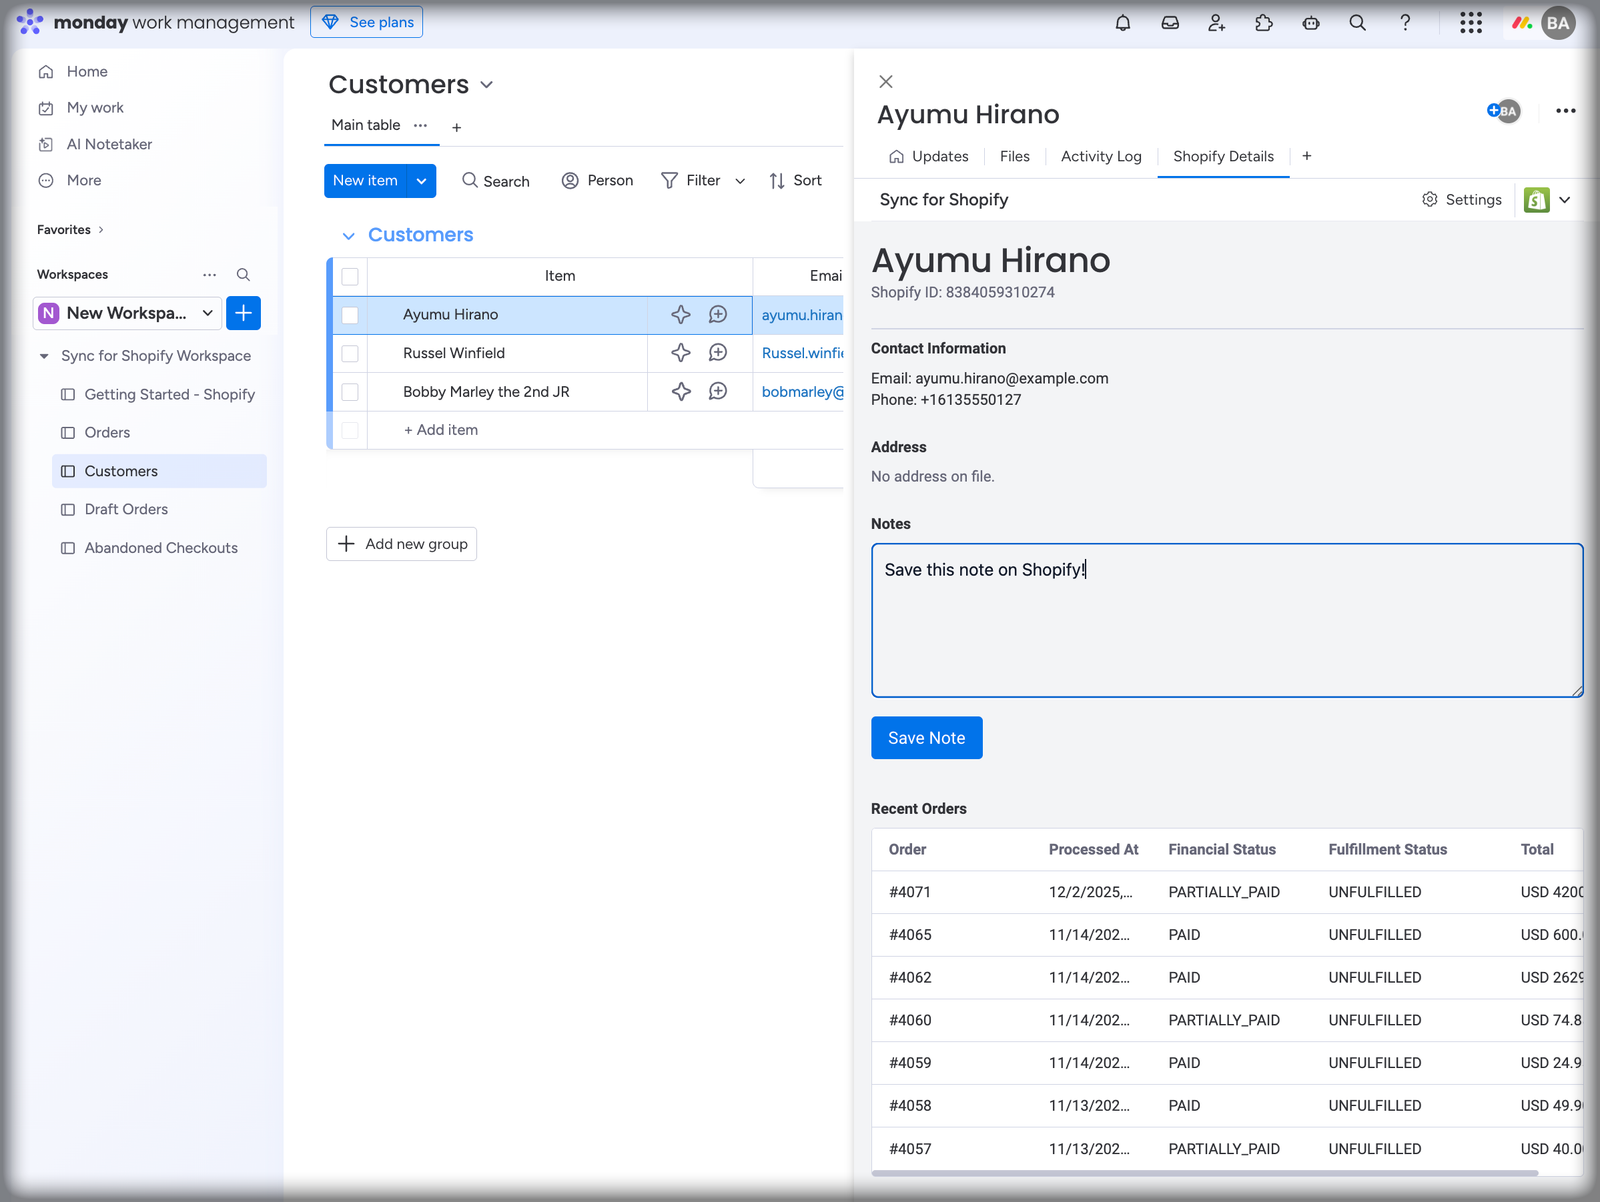The image size is (1600, 1202).
Task: Open the notifications bell icon
Action: [x=1123, y=23]
